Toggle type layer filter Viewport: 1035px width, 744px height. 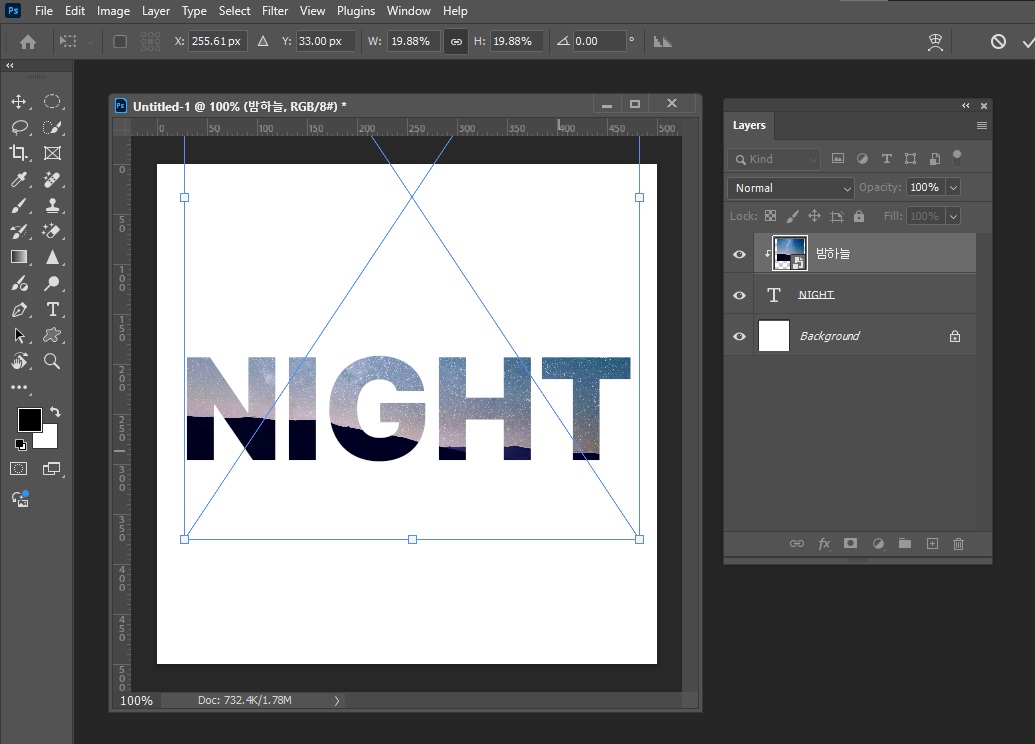pyautogui.click(x=886, y=158)
